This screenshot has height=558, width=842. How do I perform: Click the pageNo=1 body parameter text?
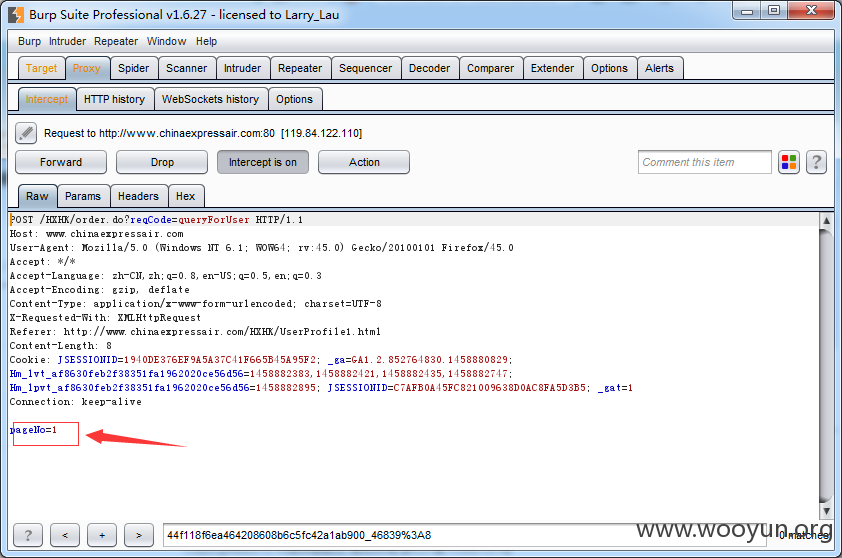click(x=33, y=430)
